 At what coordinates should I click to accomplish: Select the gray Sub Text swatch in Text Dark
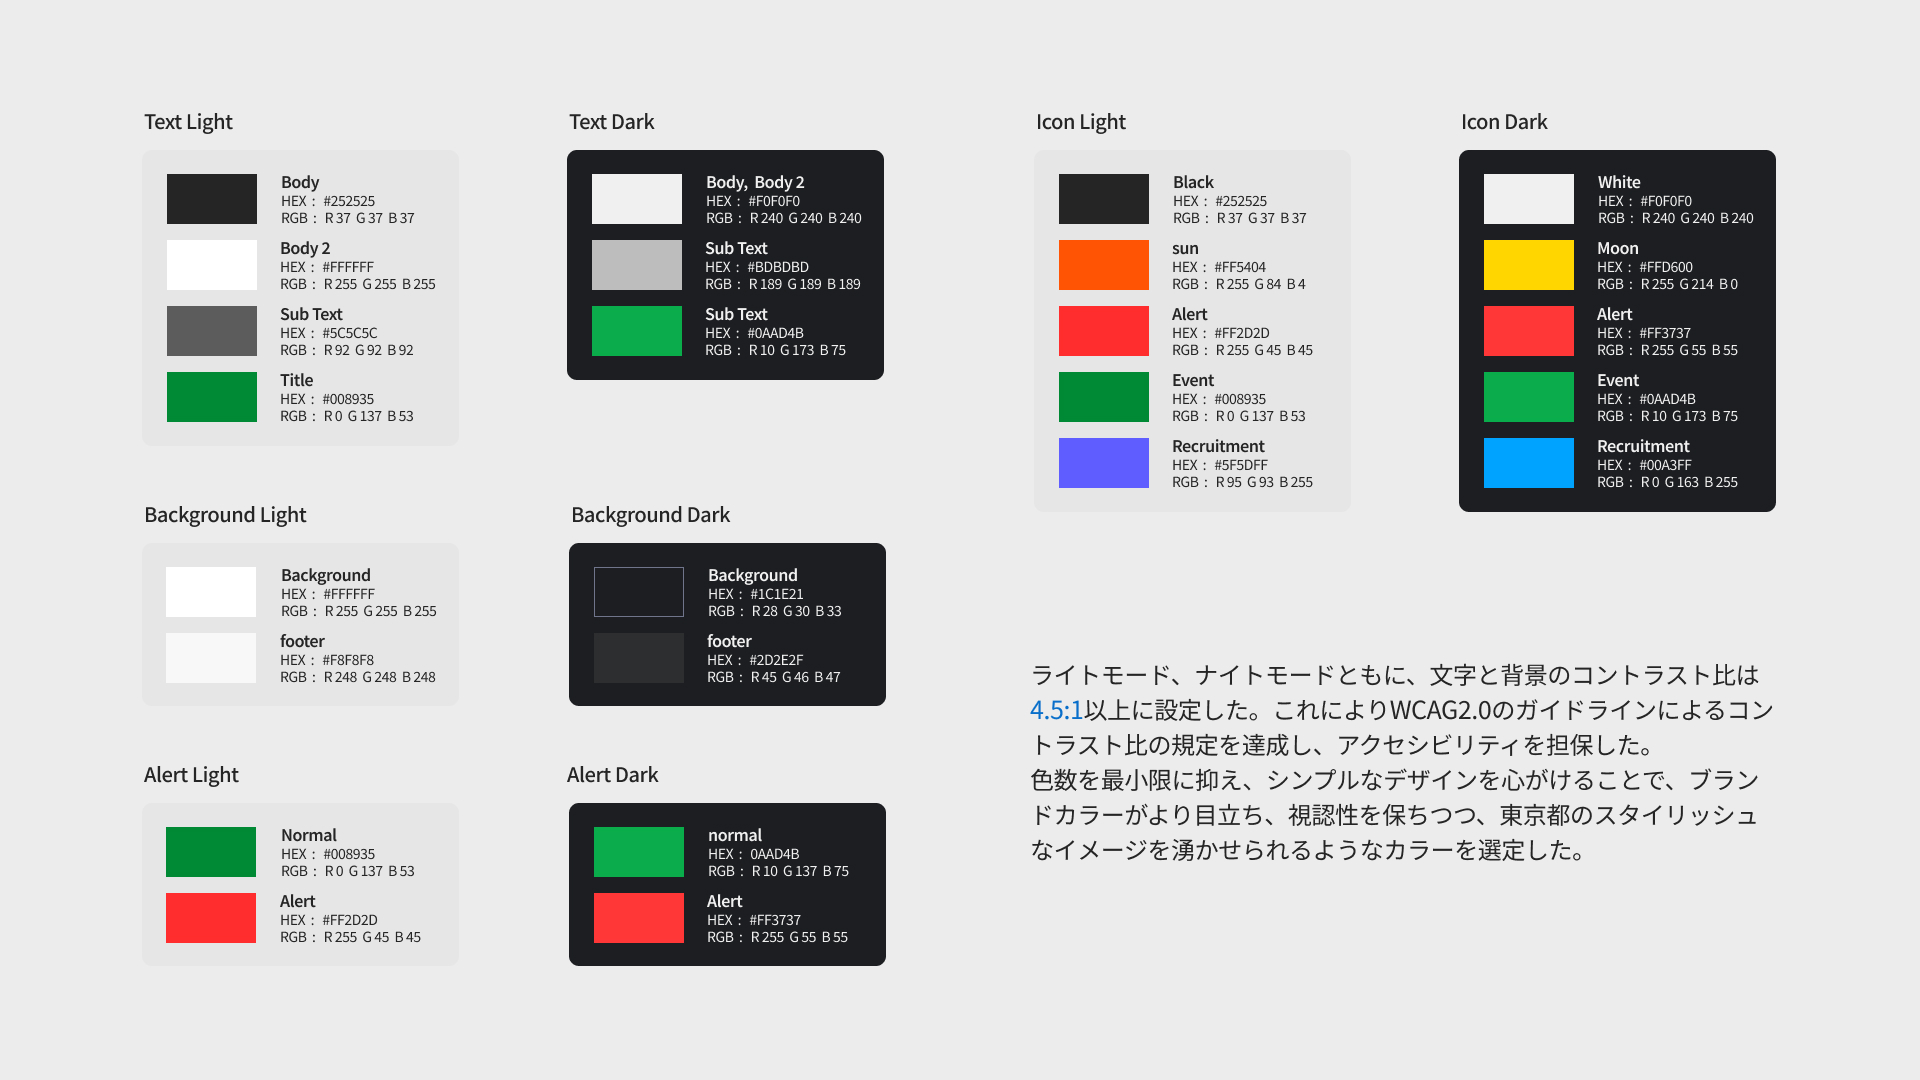[x=636, y=265]
